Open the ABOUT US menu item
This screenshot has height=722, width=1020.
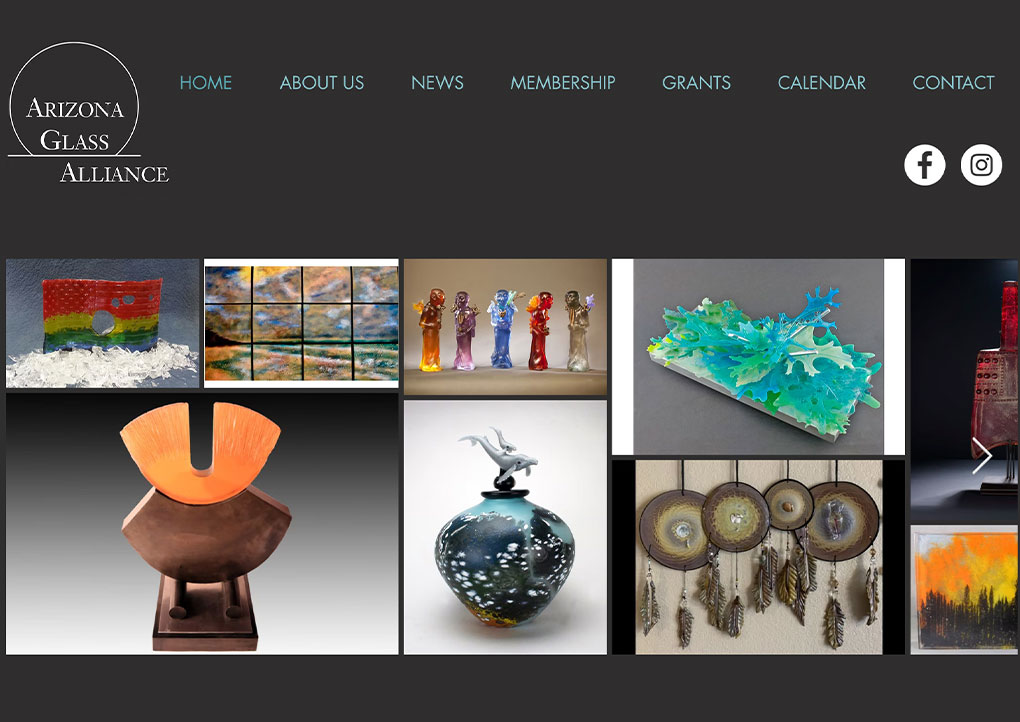322,83
